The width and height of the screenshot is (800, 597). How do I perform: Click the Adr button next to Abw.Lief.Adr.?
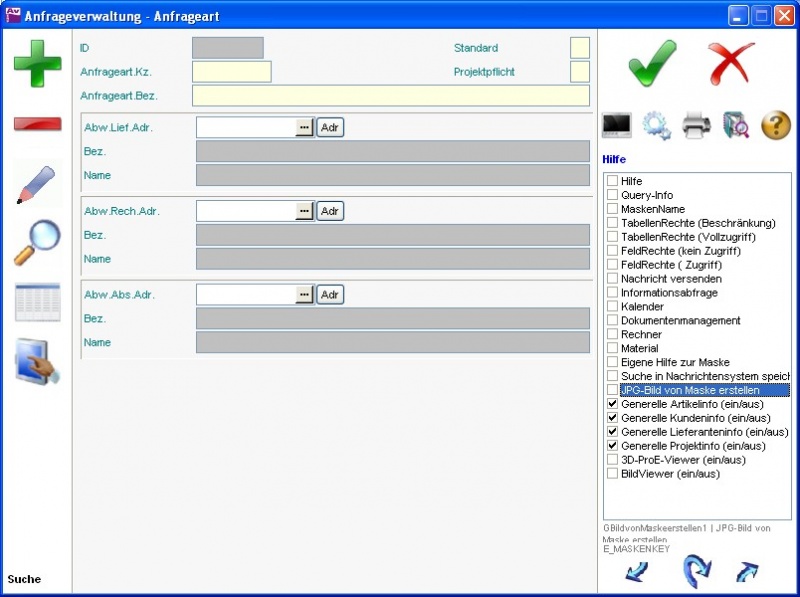pos(330,128)
